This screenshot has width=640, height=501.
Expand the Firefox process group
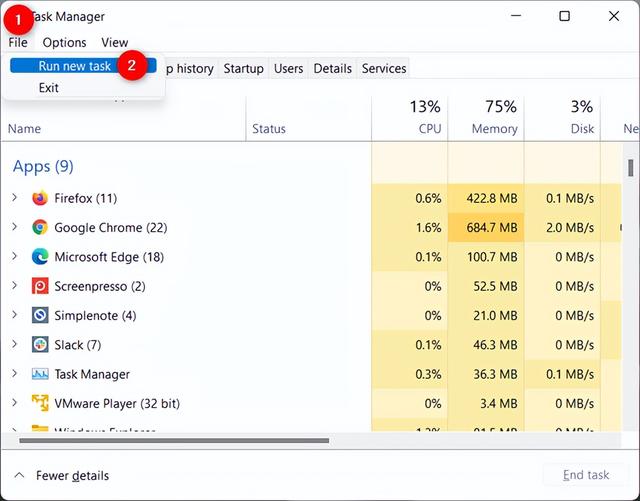click(x=15, y=198)
